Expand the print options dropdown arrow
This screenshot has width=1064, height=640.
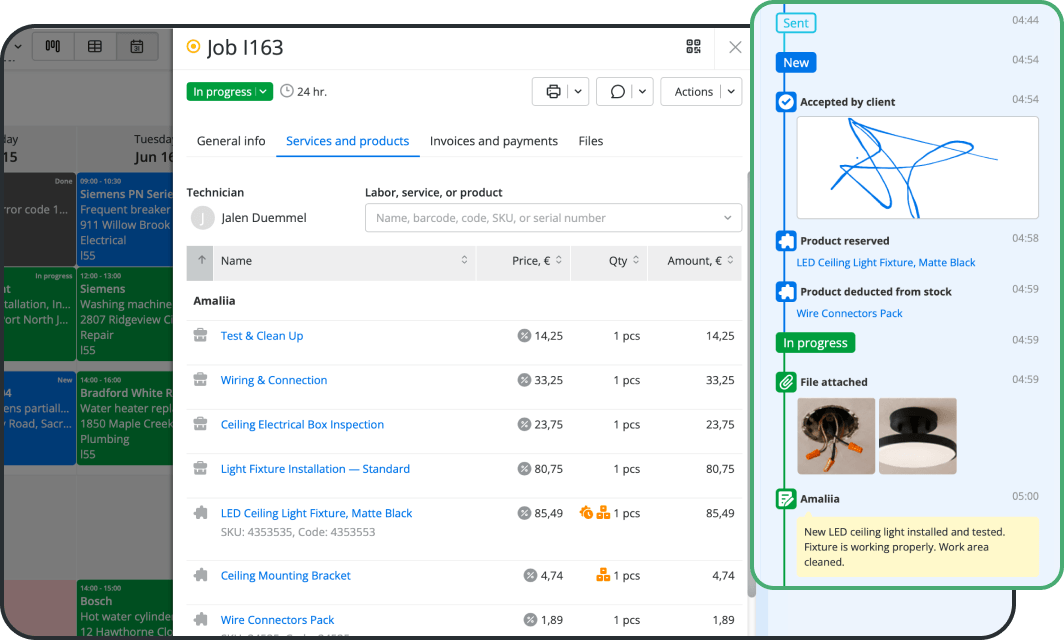click(x=578, y=92)
